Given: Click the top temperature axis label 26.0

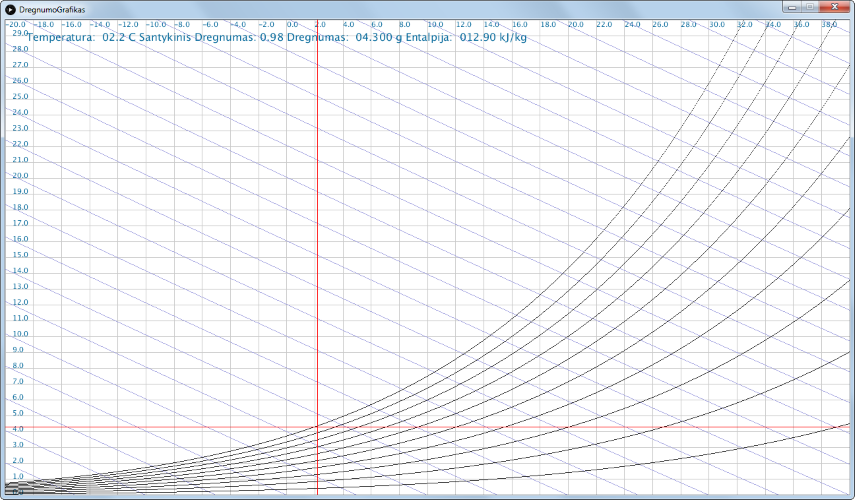Looking at the screenshot, I should (660, 25).
